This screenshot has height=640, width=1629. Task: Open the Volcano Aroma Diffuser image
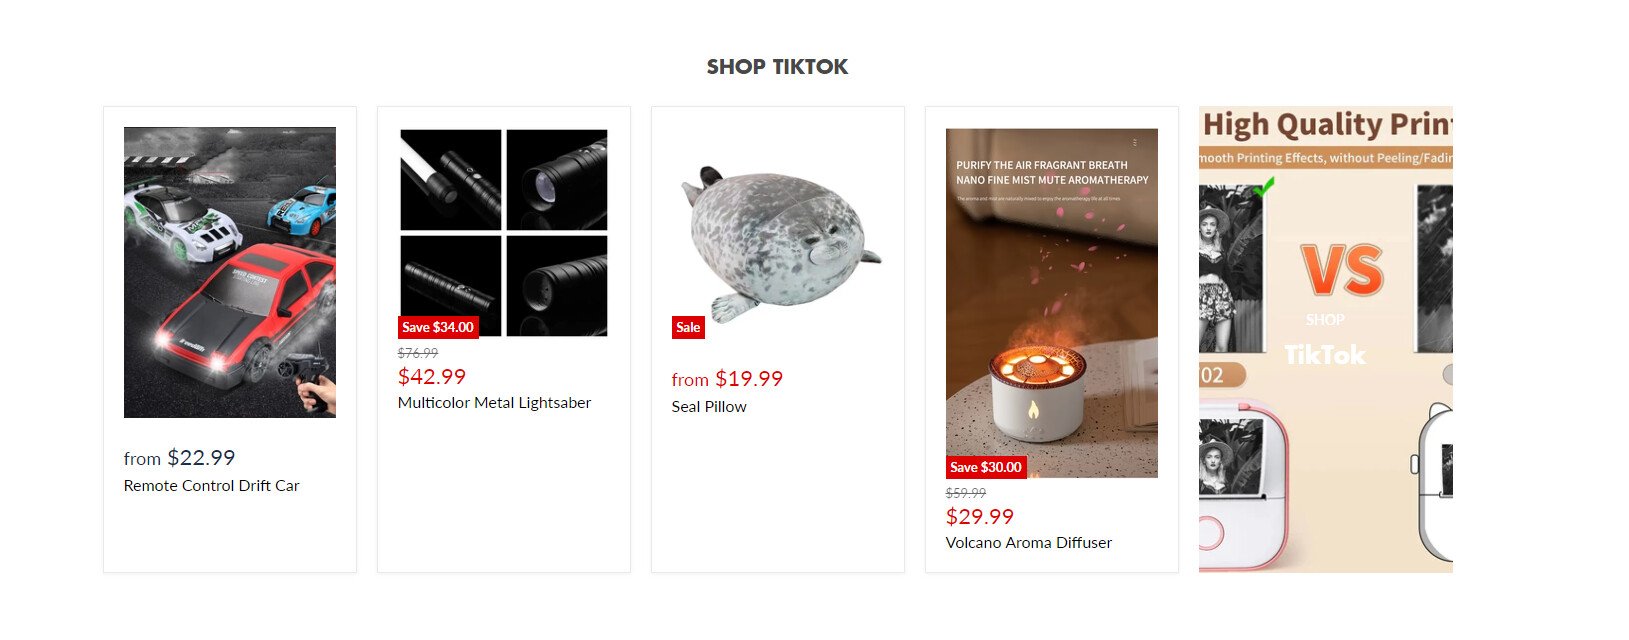1052,302
